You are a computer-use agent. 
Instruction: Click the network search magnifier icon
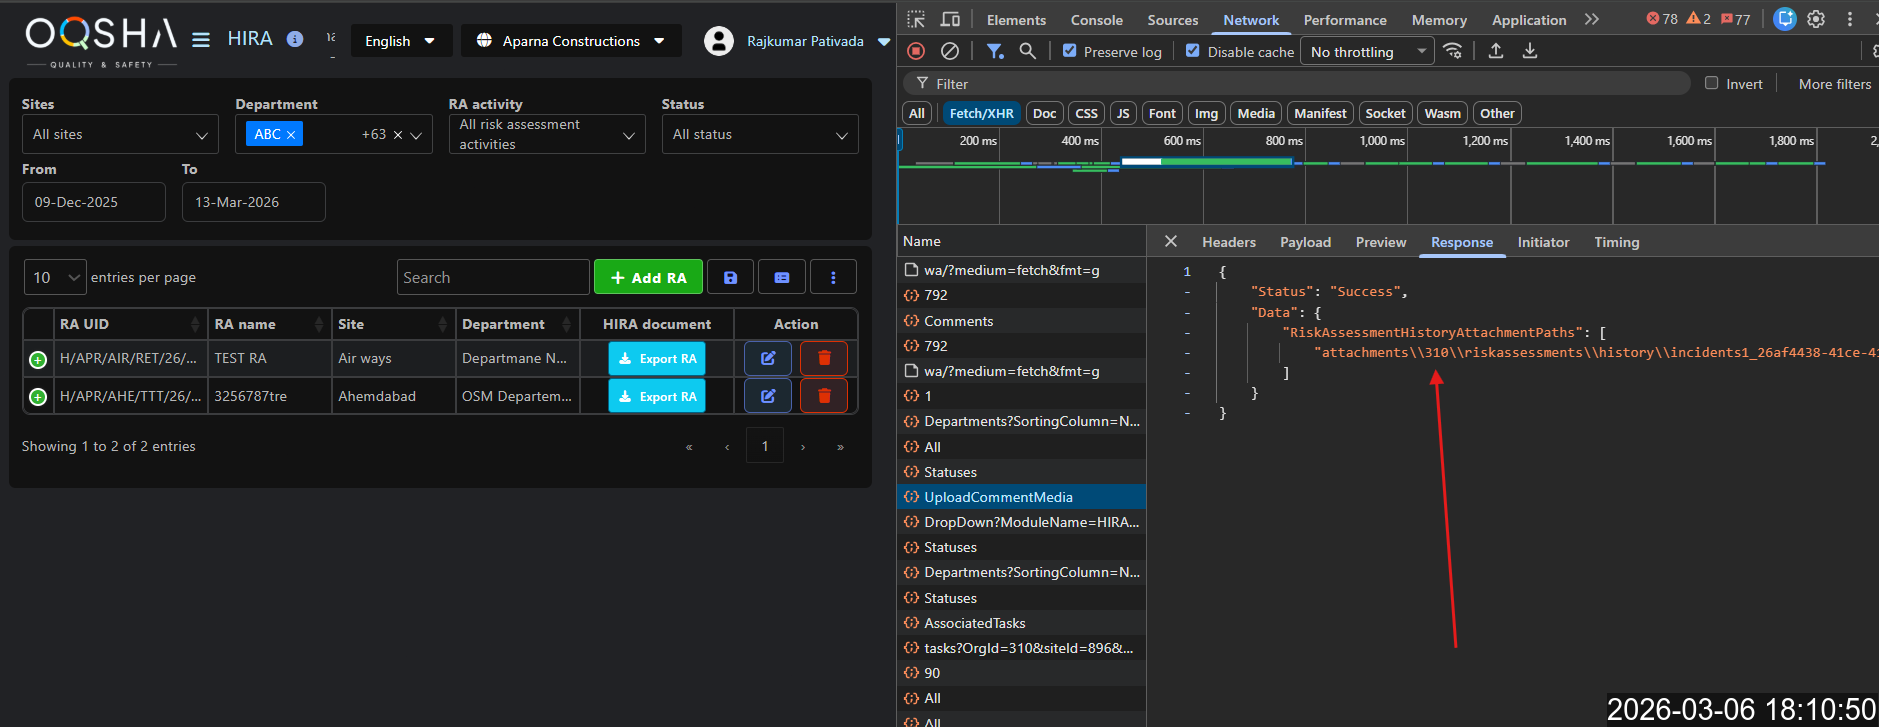coord(1027,51)
